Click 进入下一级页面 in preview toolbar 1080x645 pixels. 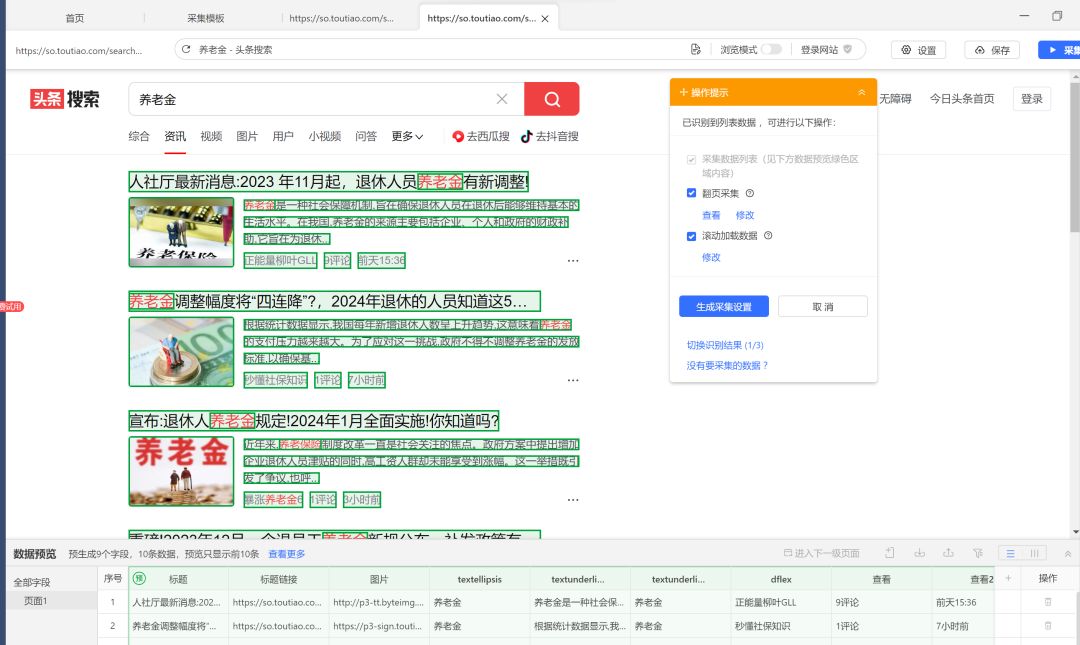(822, 553)
